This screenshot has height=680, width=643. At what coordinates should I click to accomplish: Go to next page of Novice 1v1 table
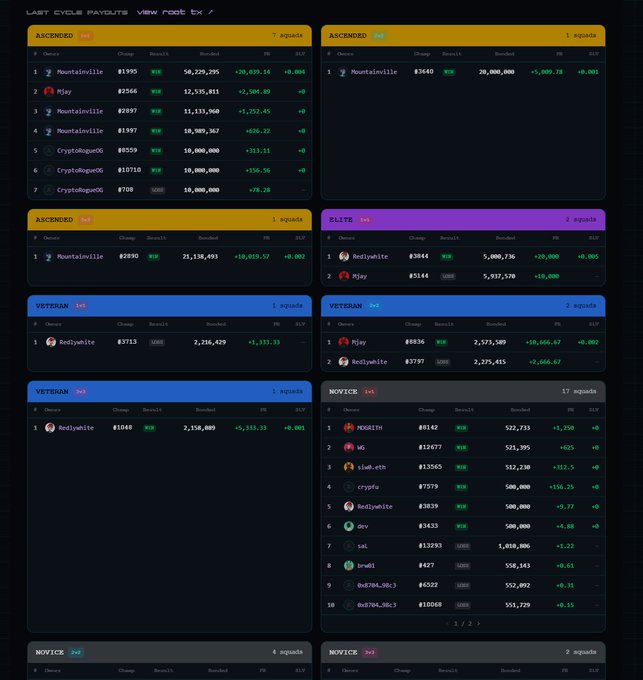479,624
